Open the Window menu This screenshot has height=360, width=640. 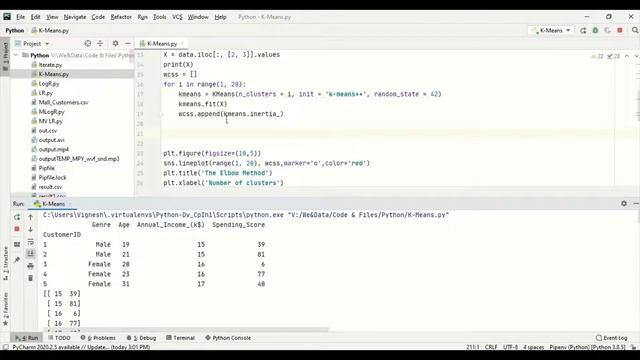pos(198,17)
